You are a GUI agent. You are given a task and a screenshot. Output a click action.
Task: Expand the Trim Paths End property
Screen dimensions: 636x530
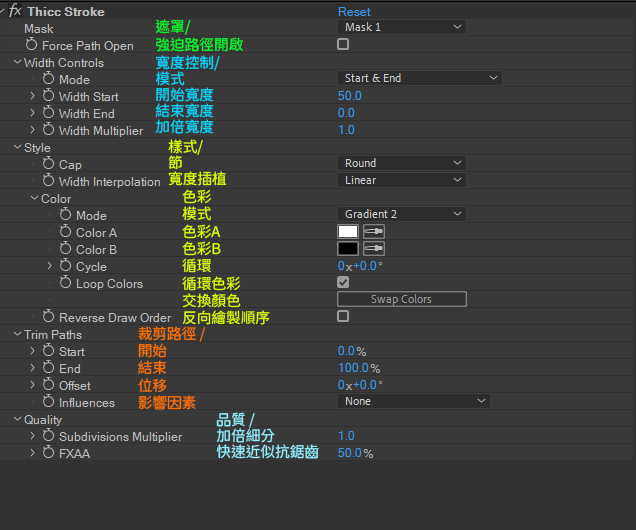[32, 368]
